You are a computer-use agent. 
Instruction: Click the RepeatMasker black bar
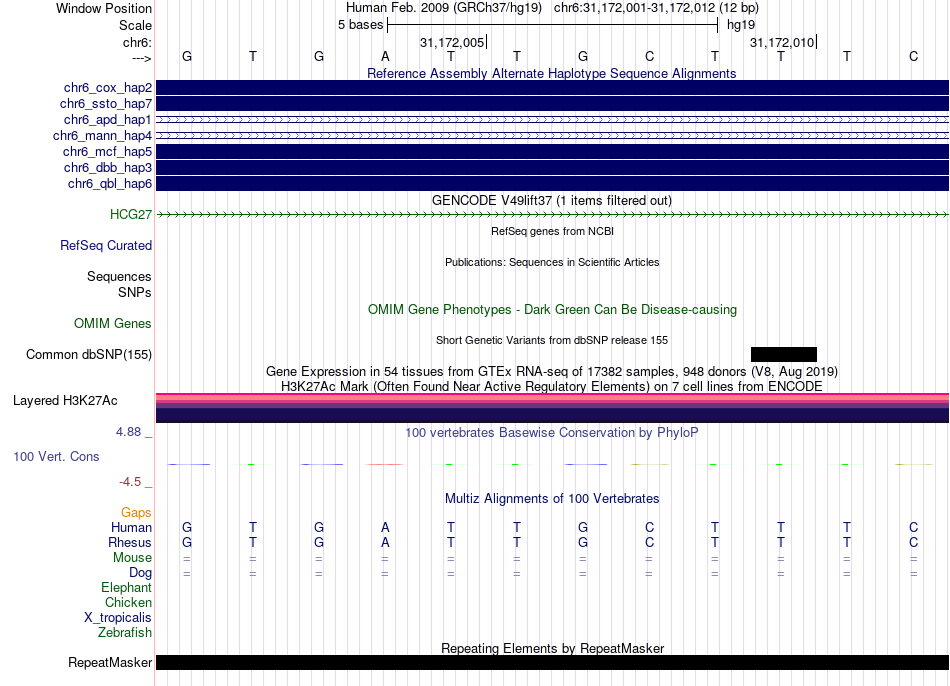[x=552, y=662]
